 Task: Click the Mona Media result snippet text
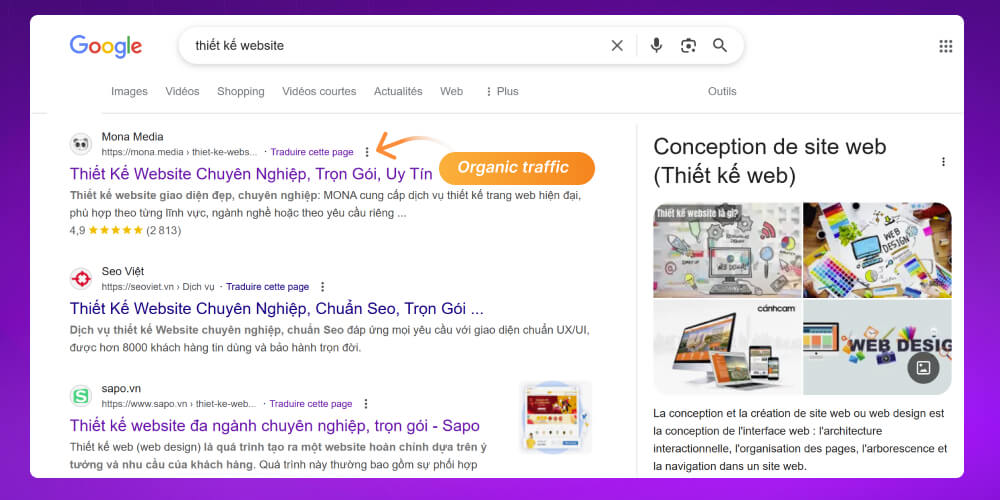coord(325,204)
